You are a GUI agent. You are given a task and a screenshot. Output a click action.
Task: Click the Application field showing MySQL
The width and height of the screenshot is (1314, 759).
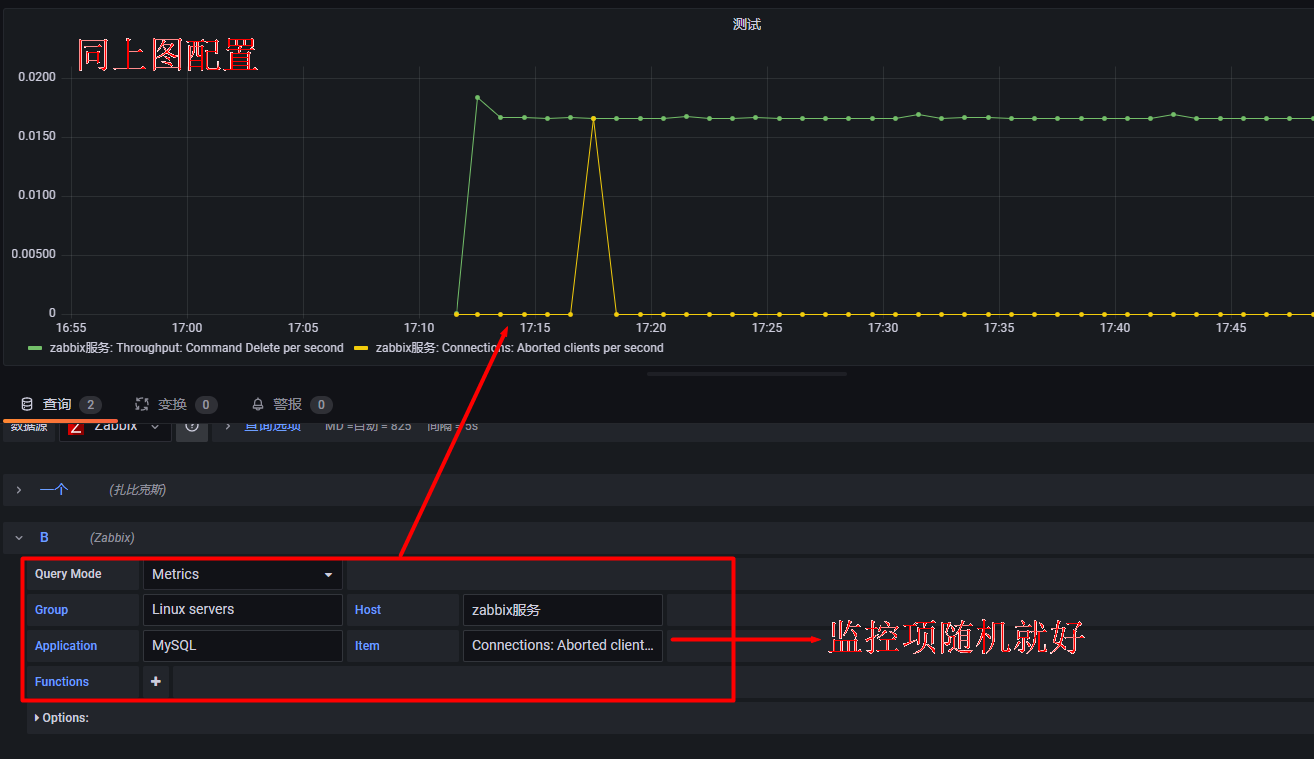pos(243,646)
